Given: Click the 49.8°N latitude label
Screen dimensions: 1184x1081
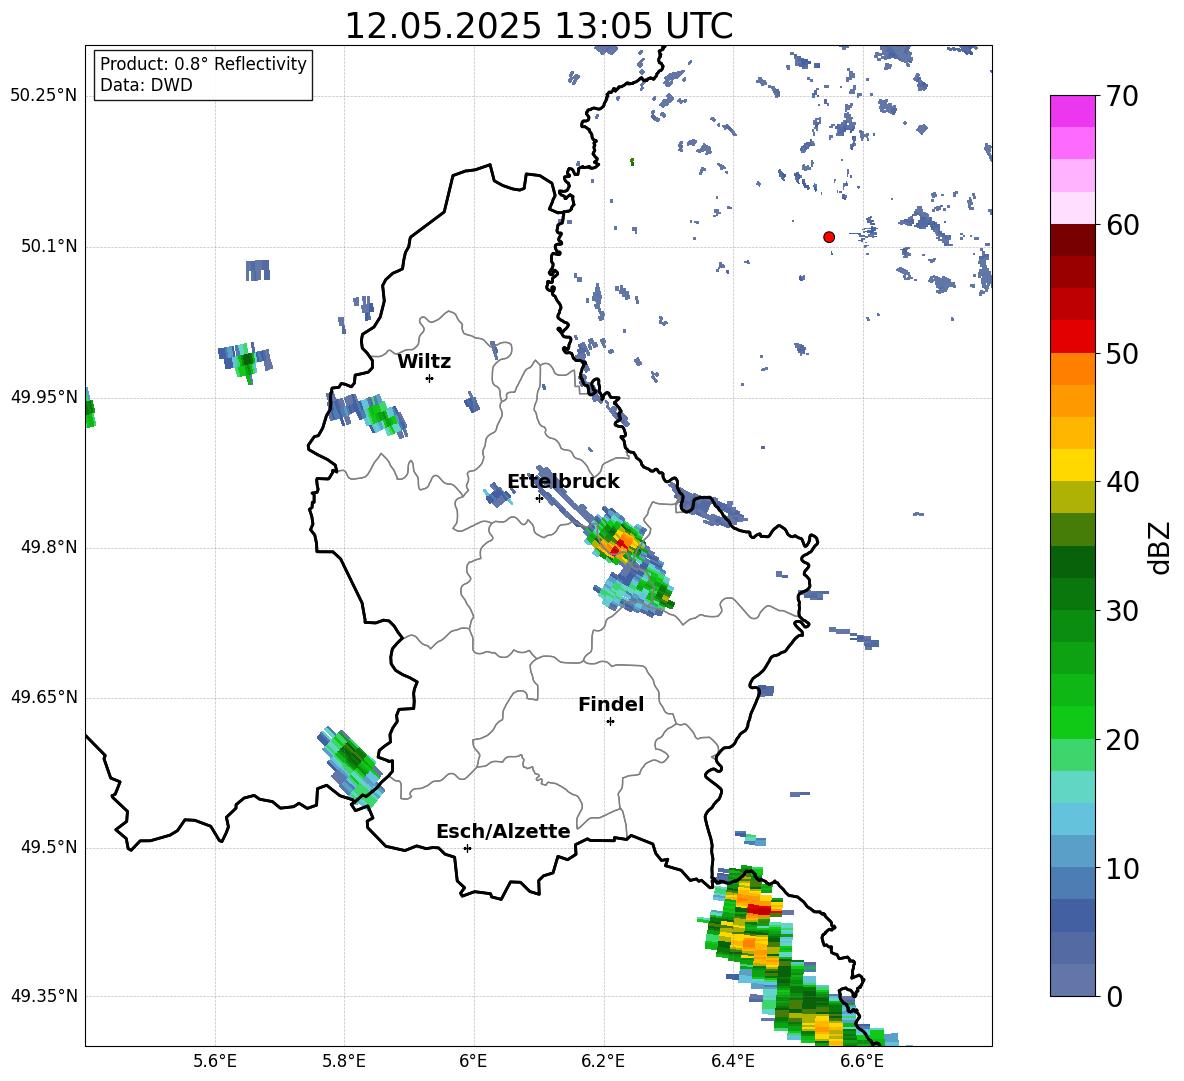Looking at the screenshot, I should click(x=48, y=547).
